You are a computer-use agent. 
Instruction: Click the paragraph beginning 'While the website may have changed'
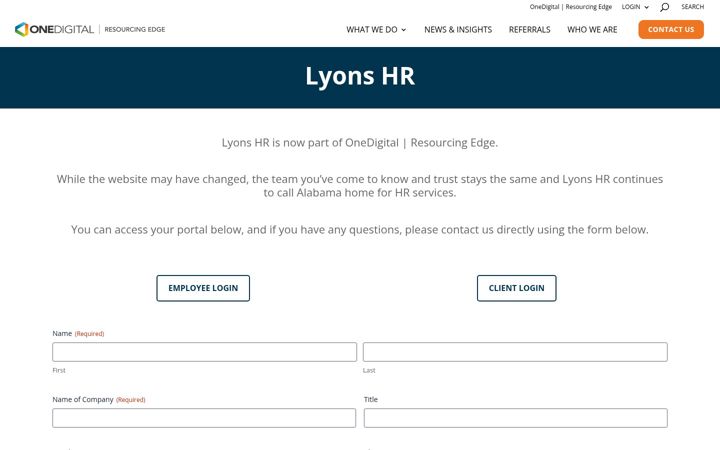click(x=360, y=186)
